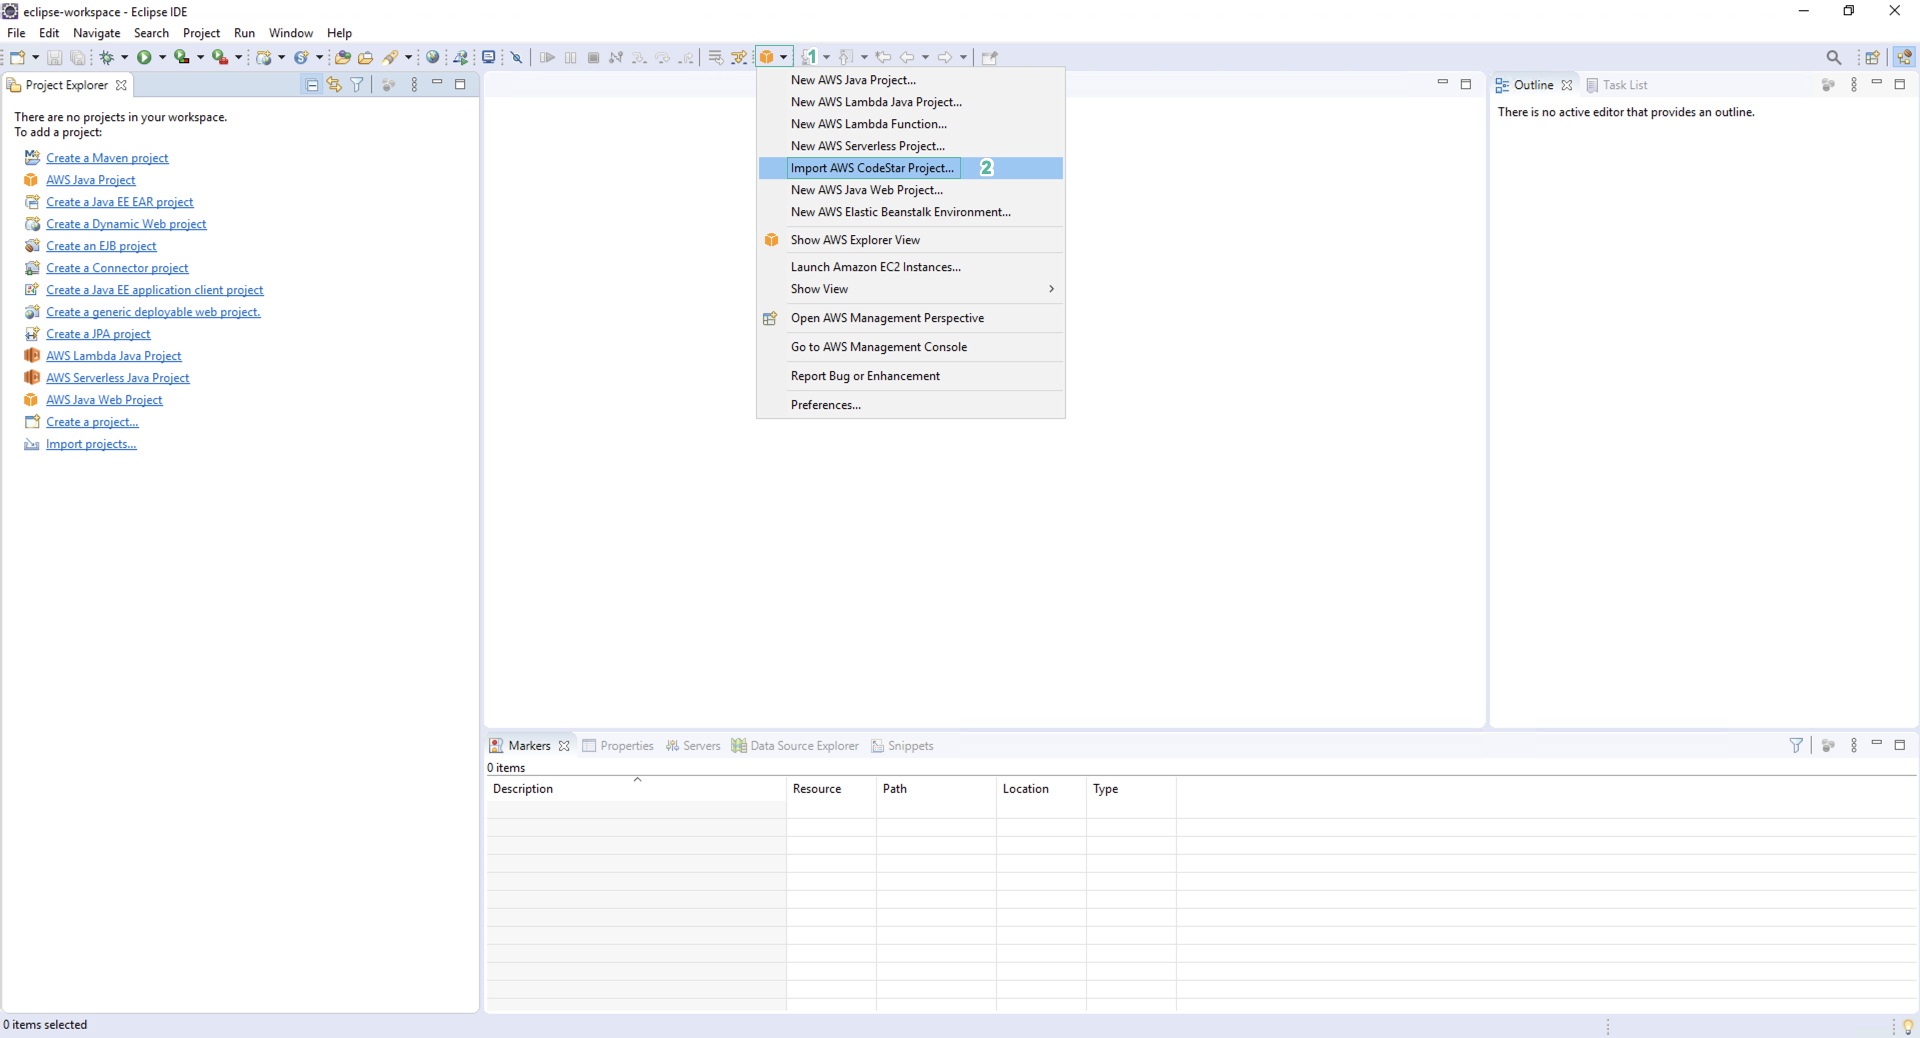Toggle the Java EE perspective button
Image resolution: width=1920 pixels, height=1038 pixels.
tap(1904, 57)
